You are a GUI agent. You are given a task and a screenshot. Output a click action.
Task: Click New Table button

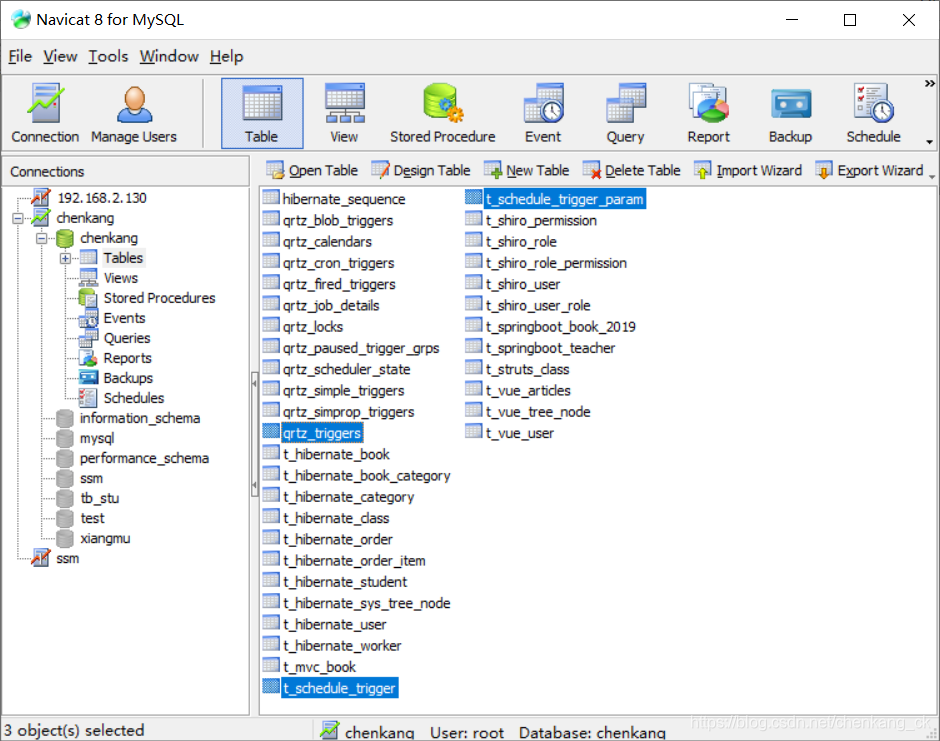[527, 171]
